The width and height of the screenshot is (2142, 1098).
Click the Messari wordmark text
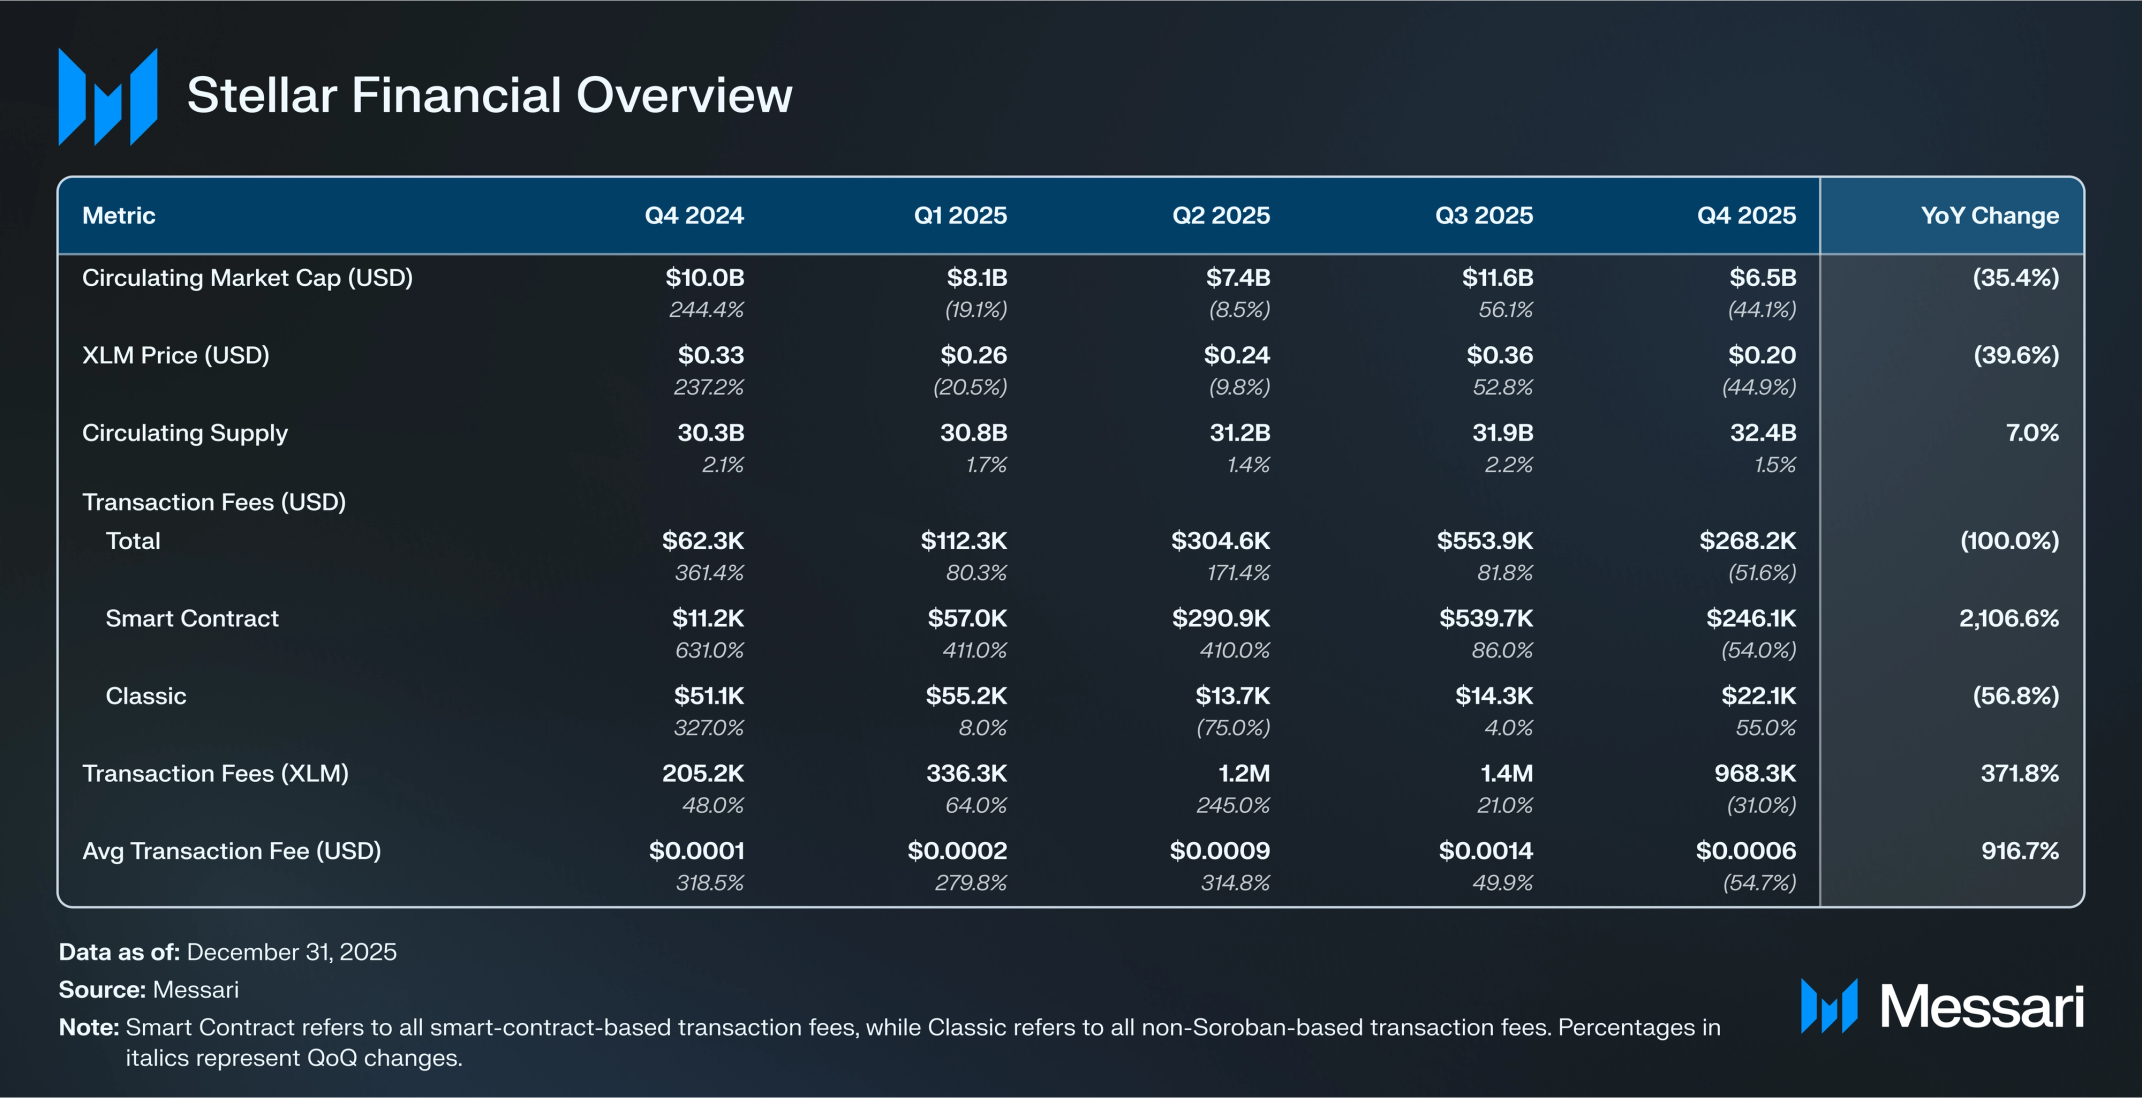[1981, 1006]
